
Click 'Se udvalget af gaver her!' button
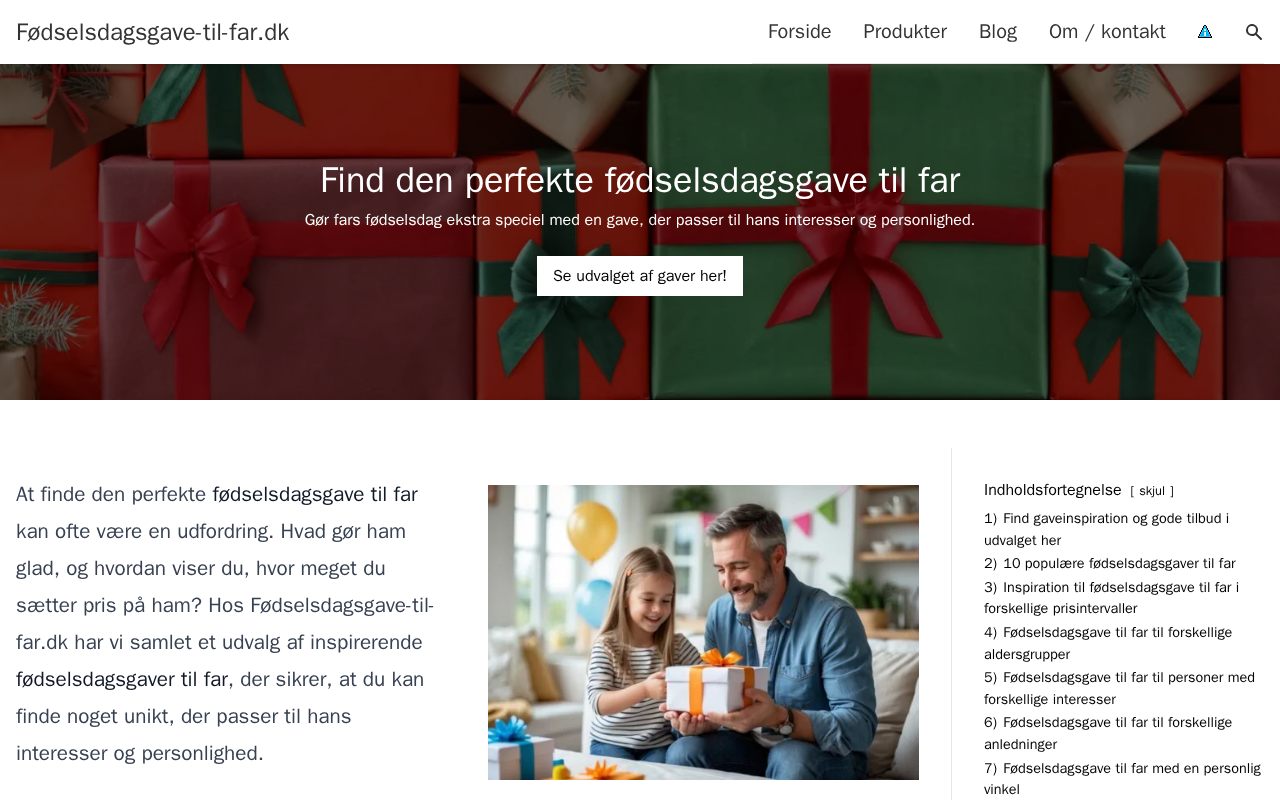point(640,276)
